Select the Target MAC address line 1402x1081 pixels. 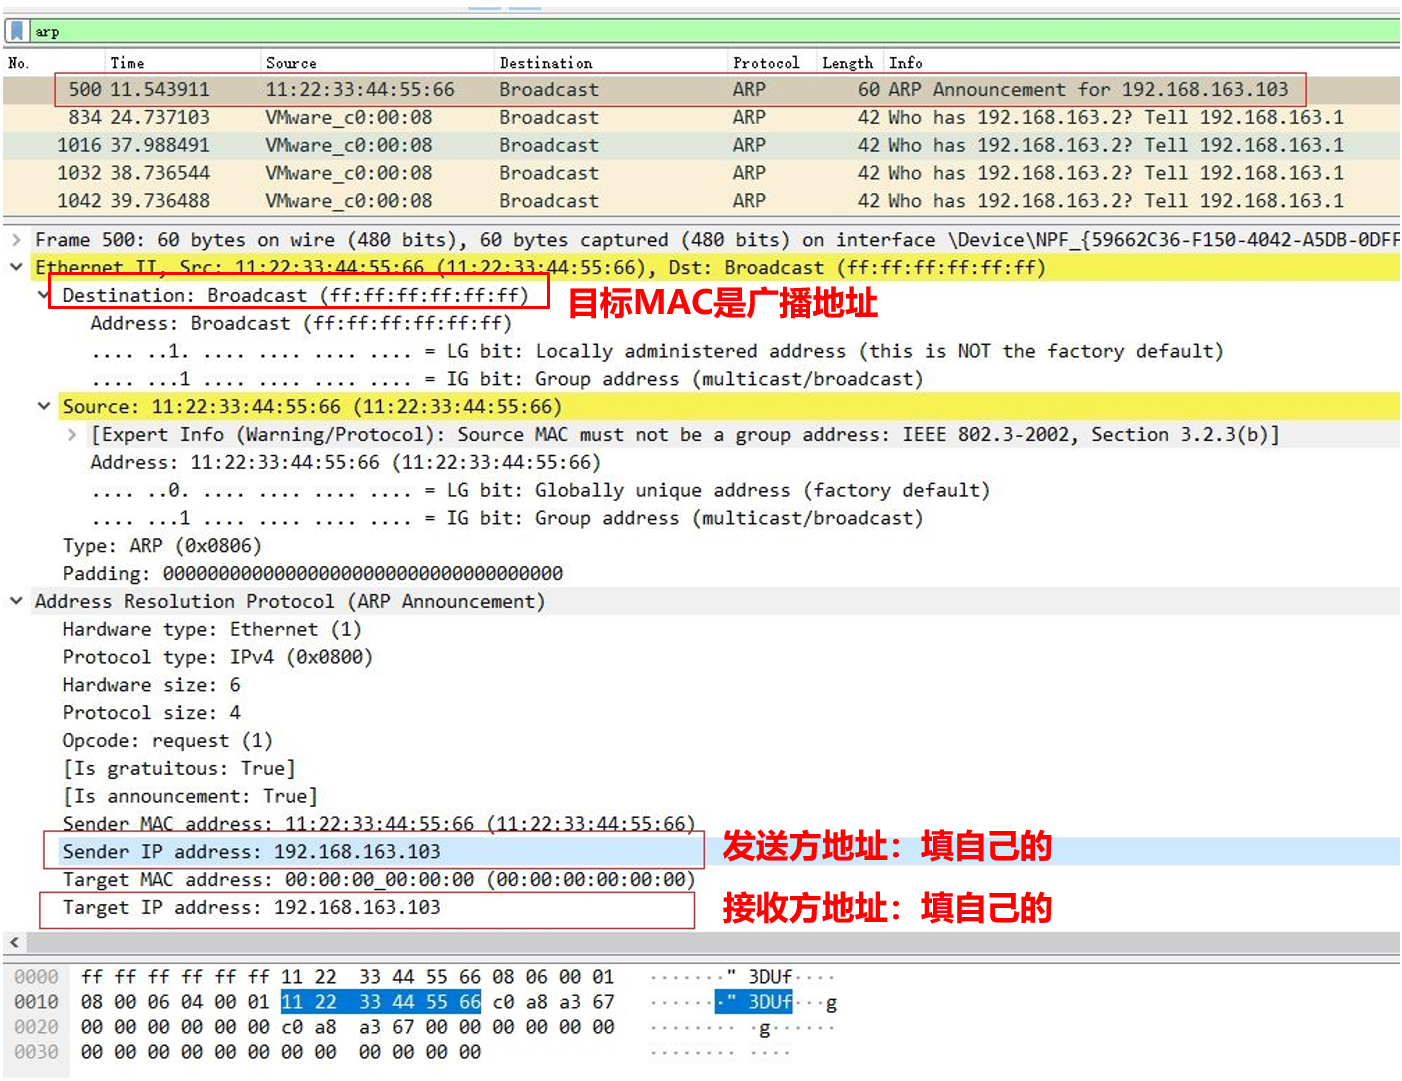click(379, 880)
